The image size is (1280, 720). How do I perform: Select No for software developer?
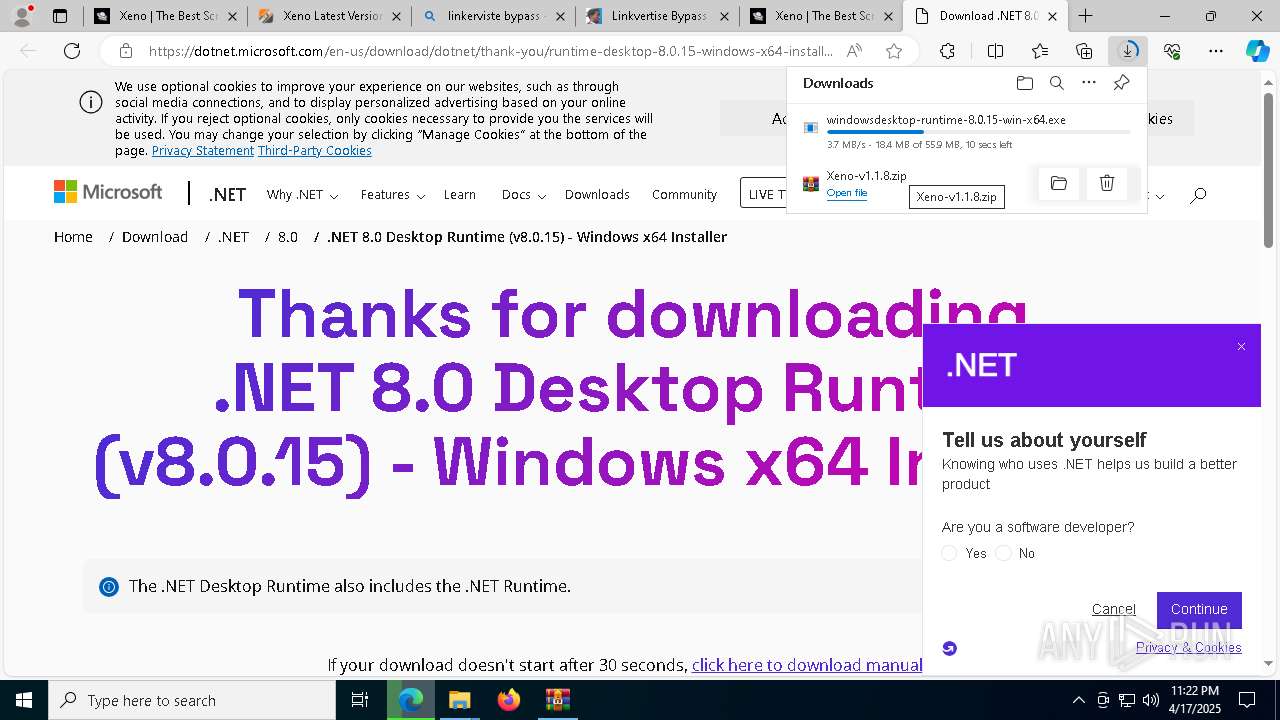coord(1004,553)
